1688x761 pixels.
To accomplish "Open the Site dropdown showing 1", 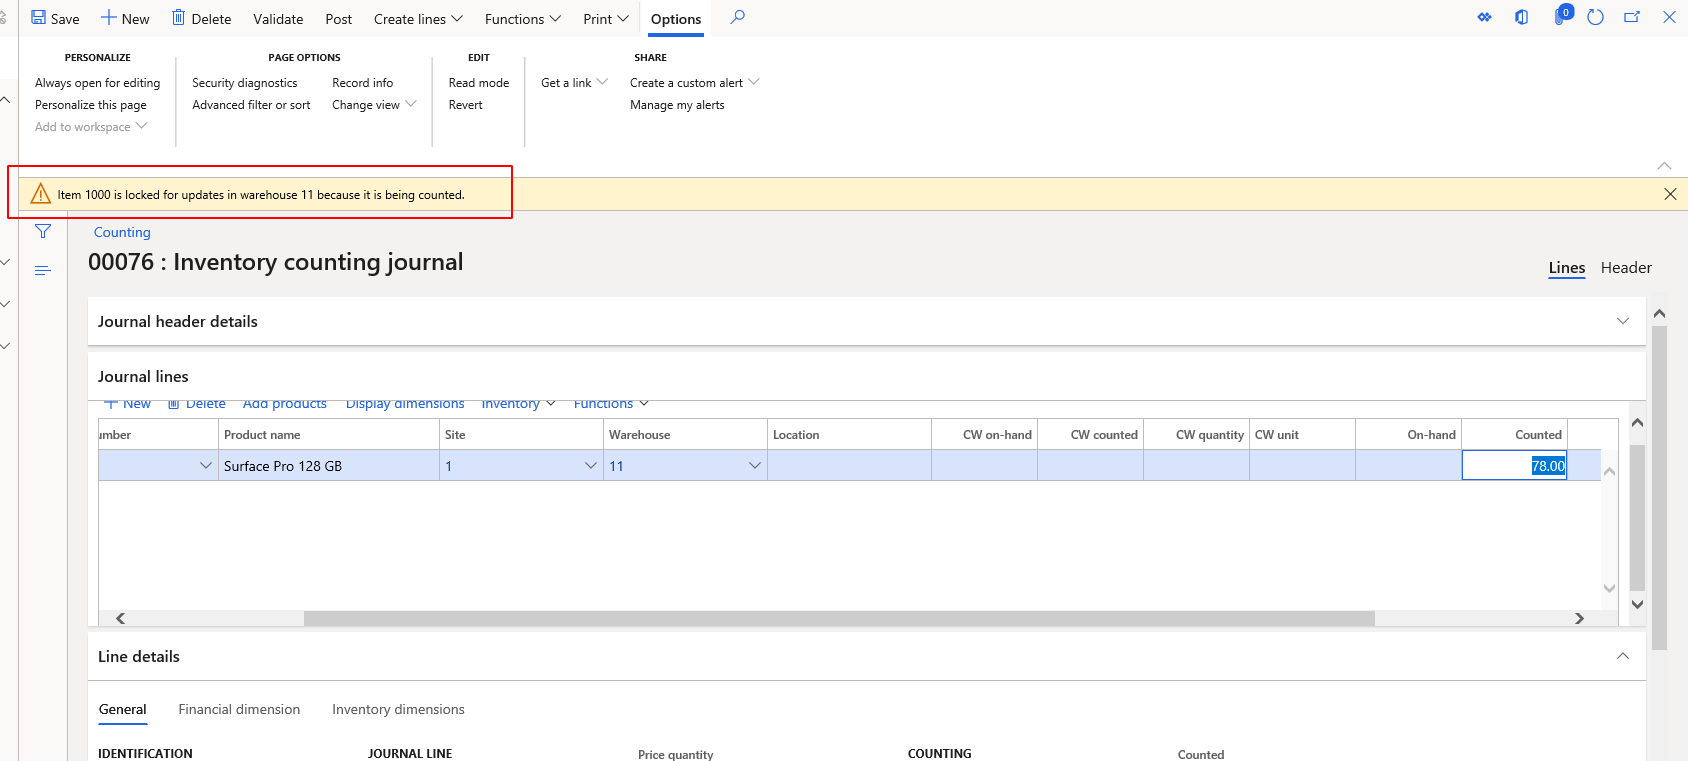I will (591, 466).
